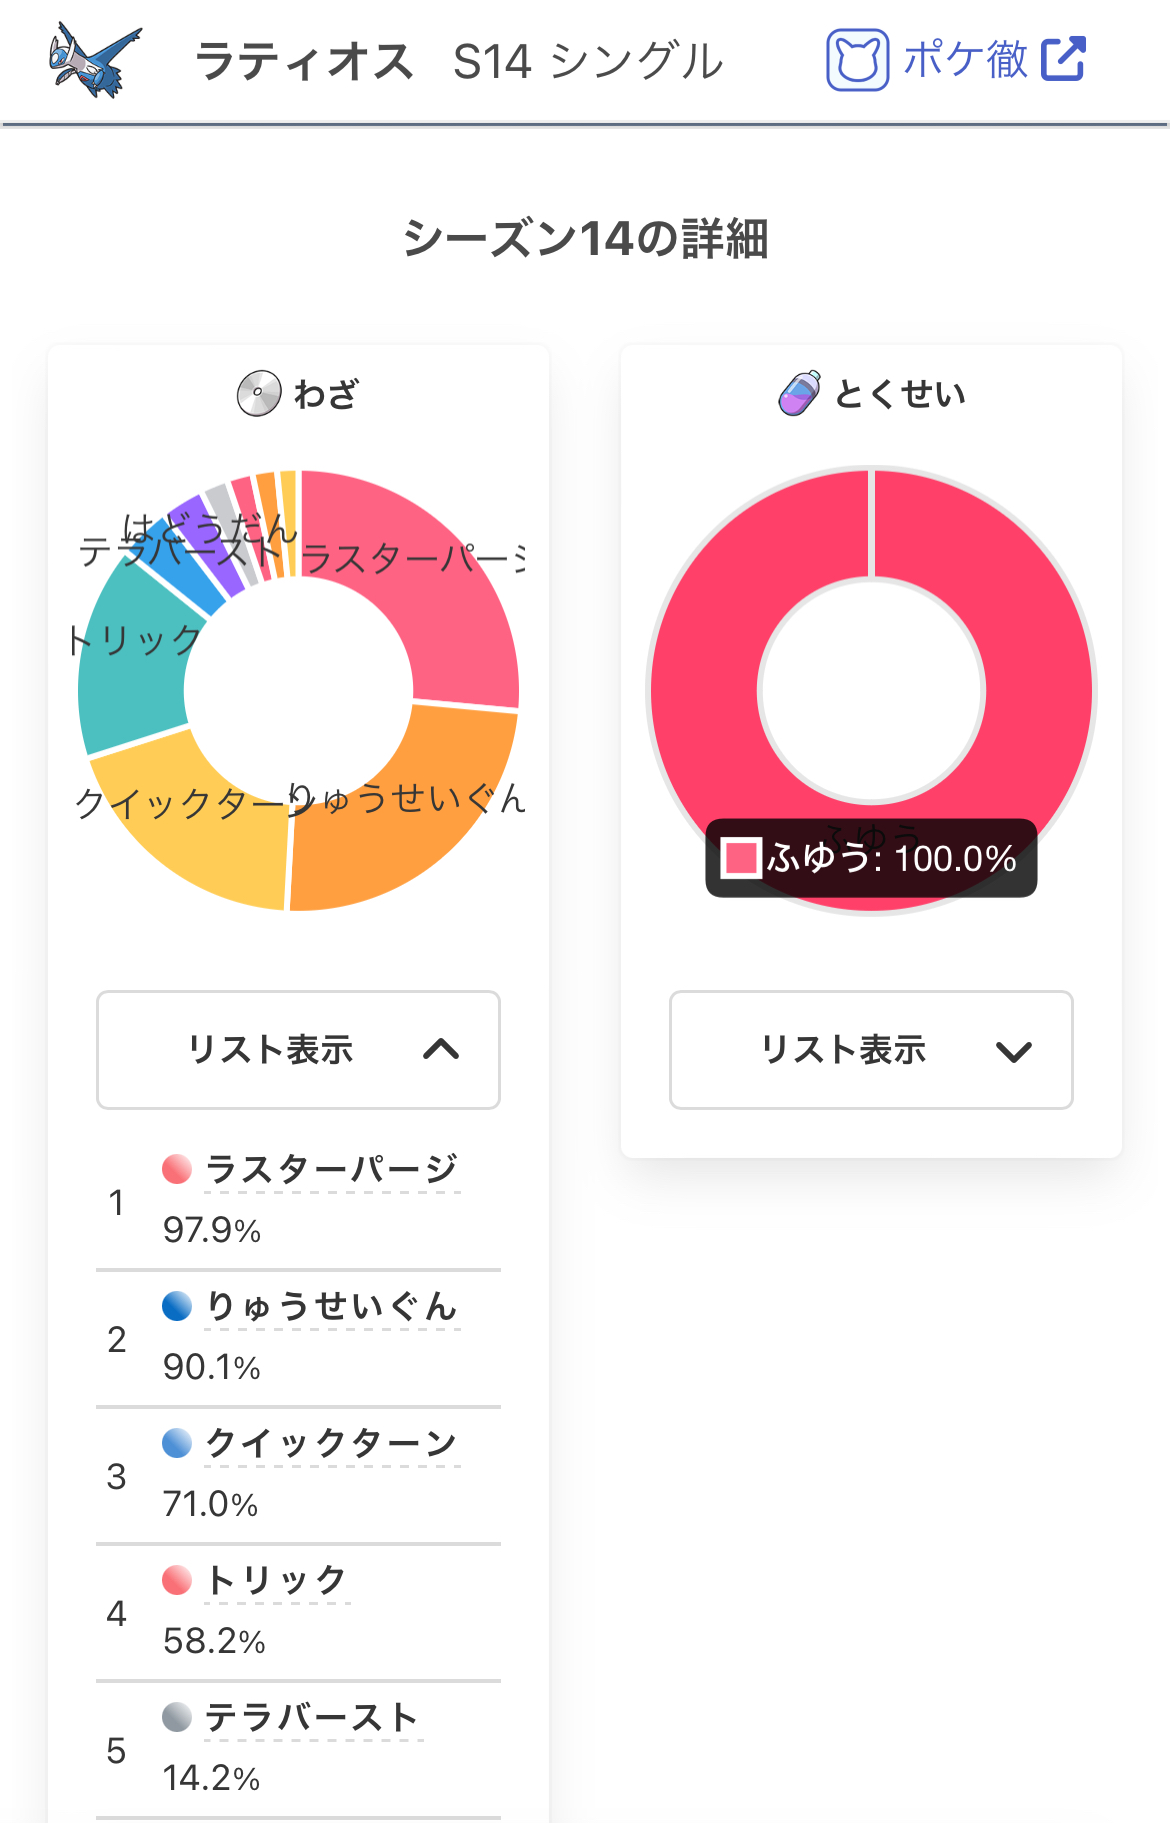Screen dimensions: 1170x1823
Task: Click the gray type dot beside テラバースト
Action: [x=177, y=1717]
